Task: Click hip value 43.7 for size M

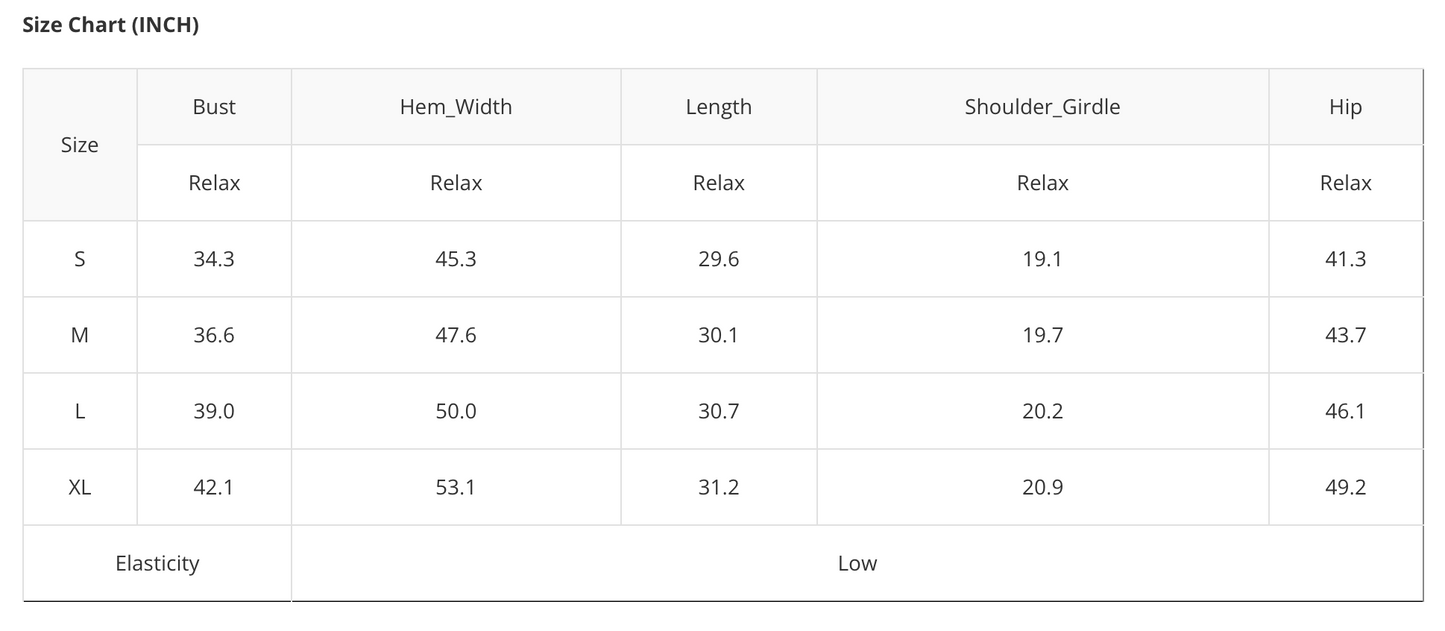Action: (1346, 335)
